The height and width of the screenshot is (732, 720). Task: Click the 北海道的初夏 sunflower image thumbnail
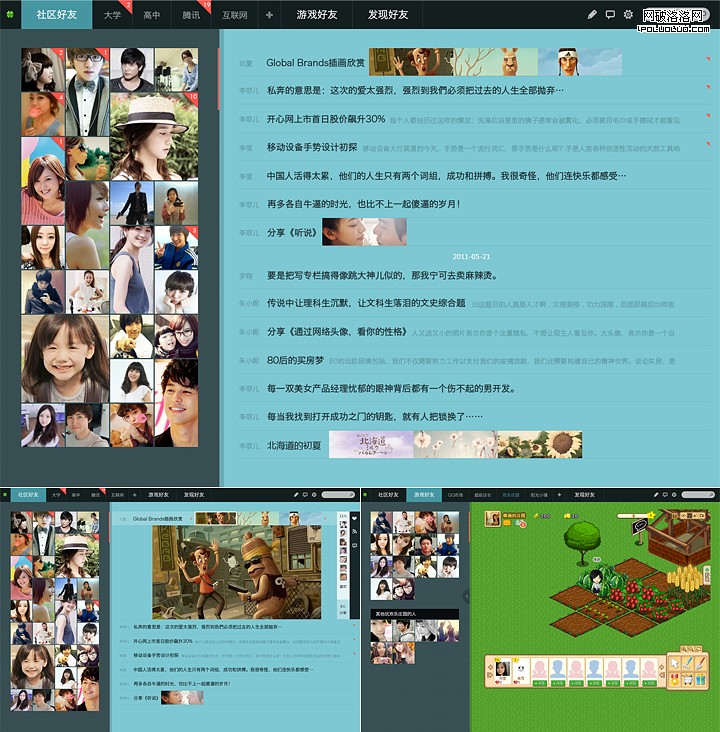tap(540, 444)
